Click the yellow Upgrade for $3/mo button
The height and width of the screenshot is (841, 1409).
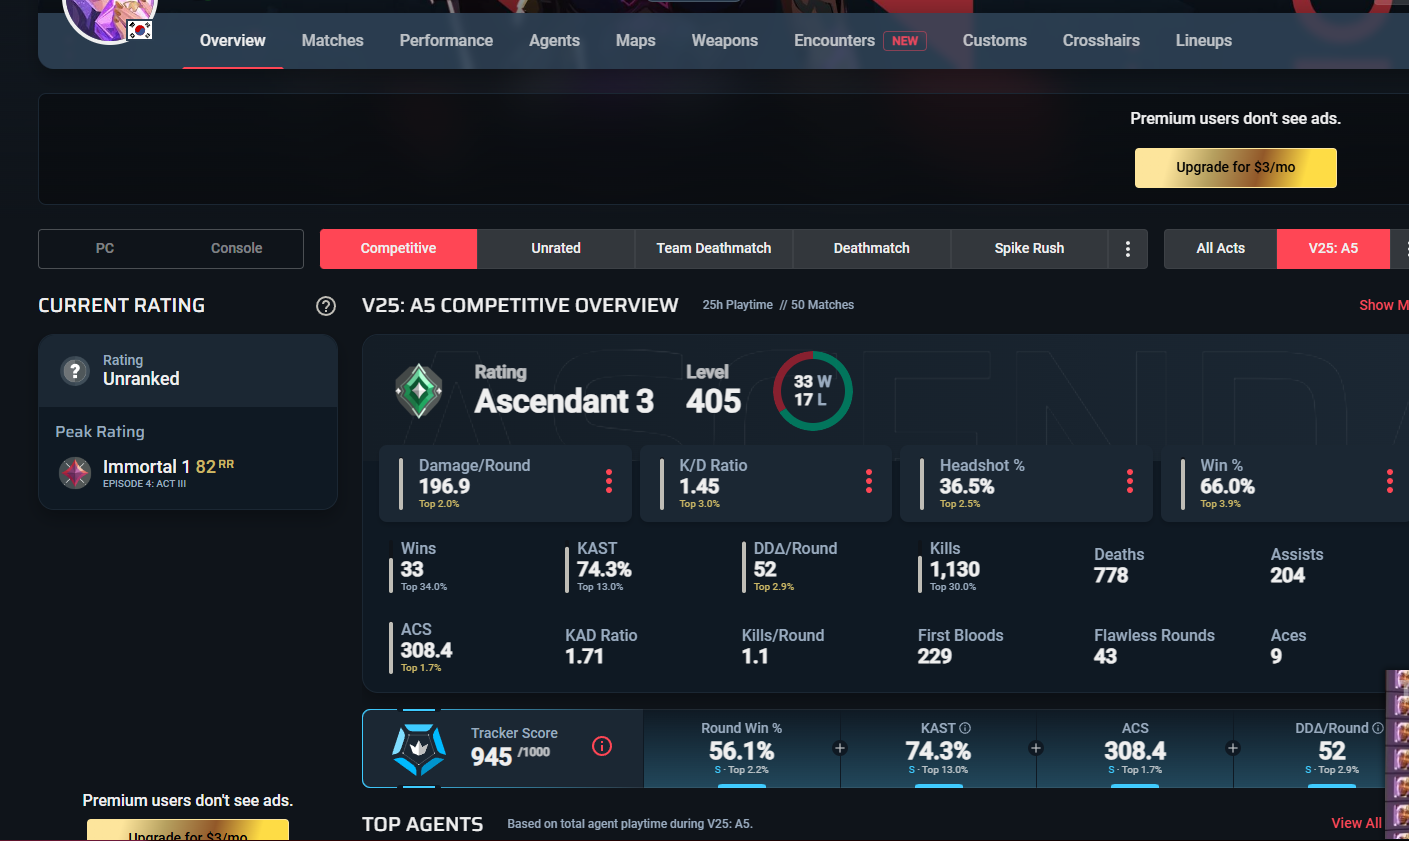[1236, 168]
